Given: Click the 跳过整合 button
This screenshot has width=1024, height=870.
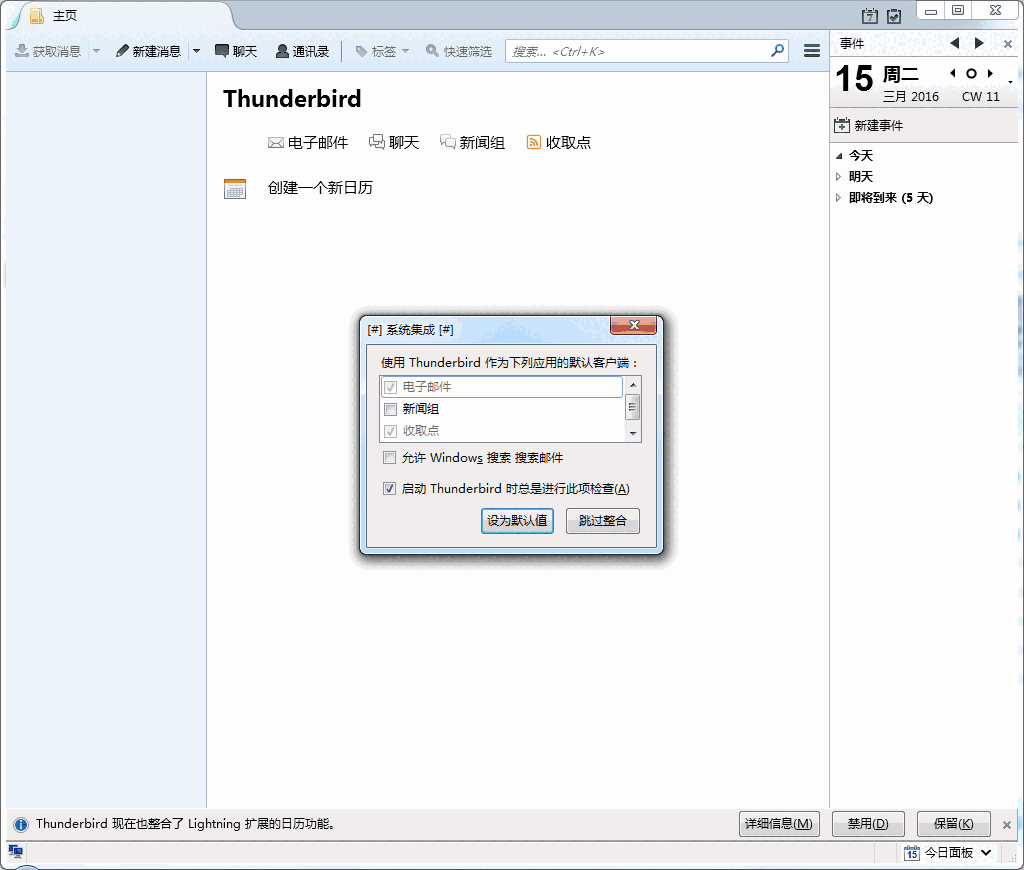Looking at the screenshot, I should point(602,521).
